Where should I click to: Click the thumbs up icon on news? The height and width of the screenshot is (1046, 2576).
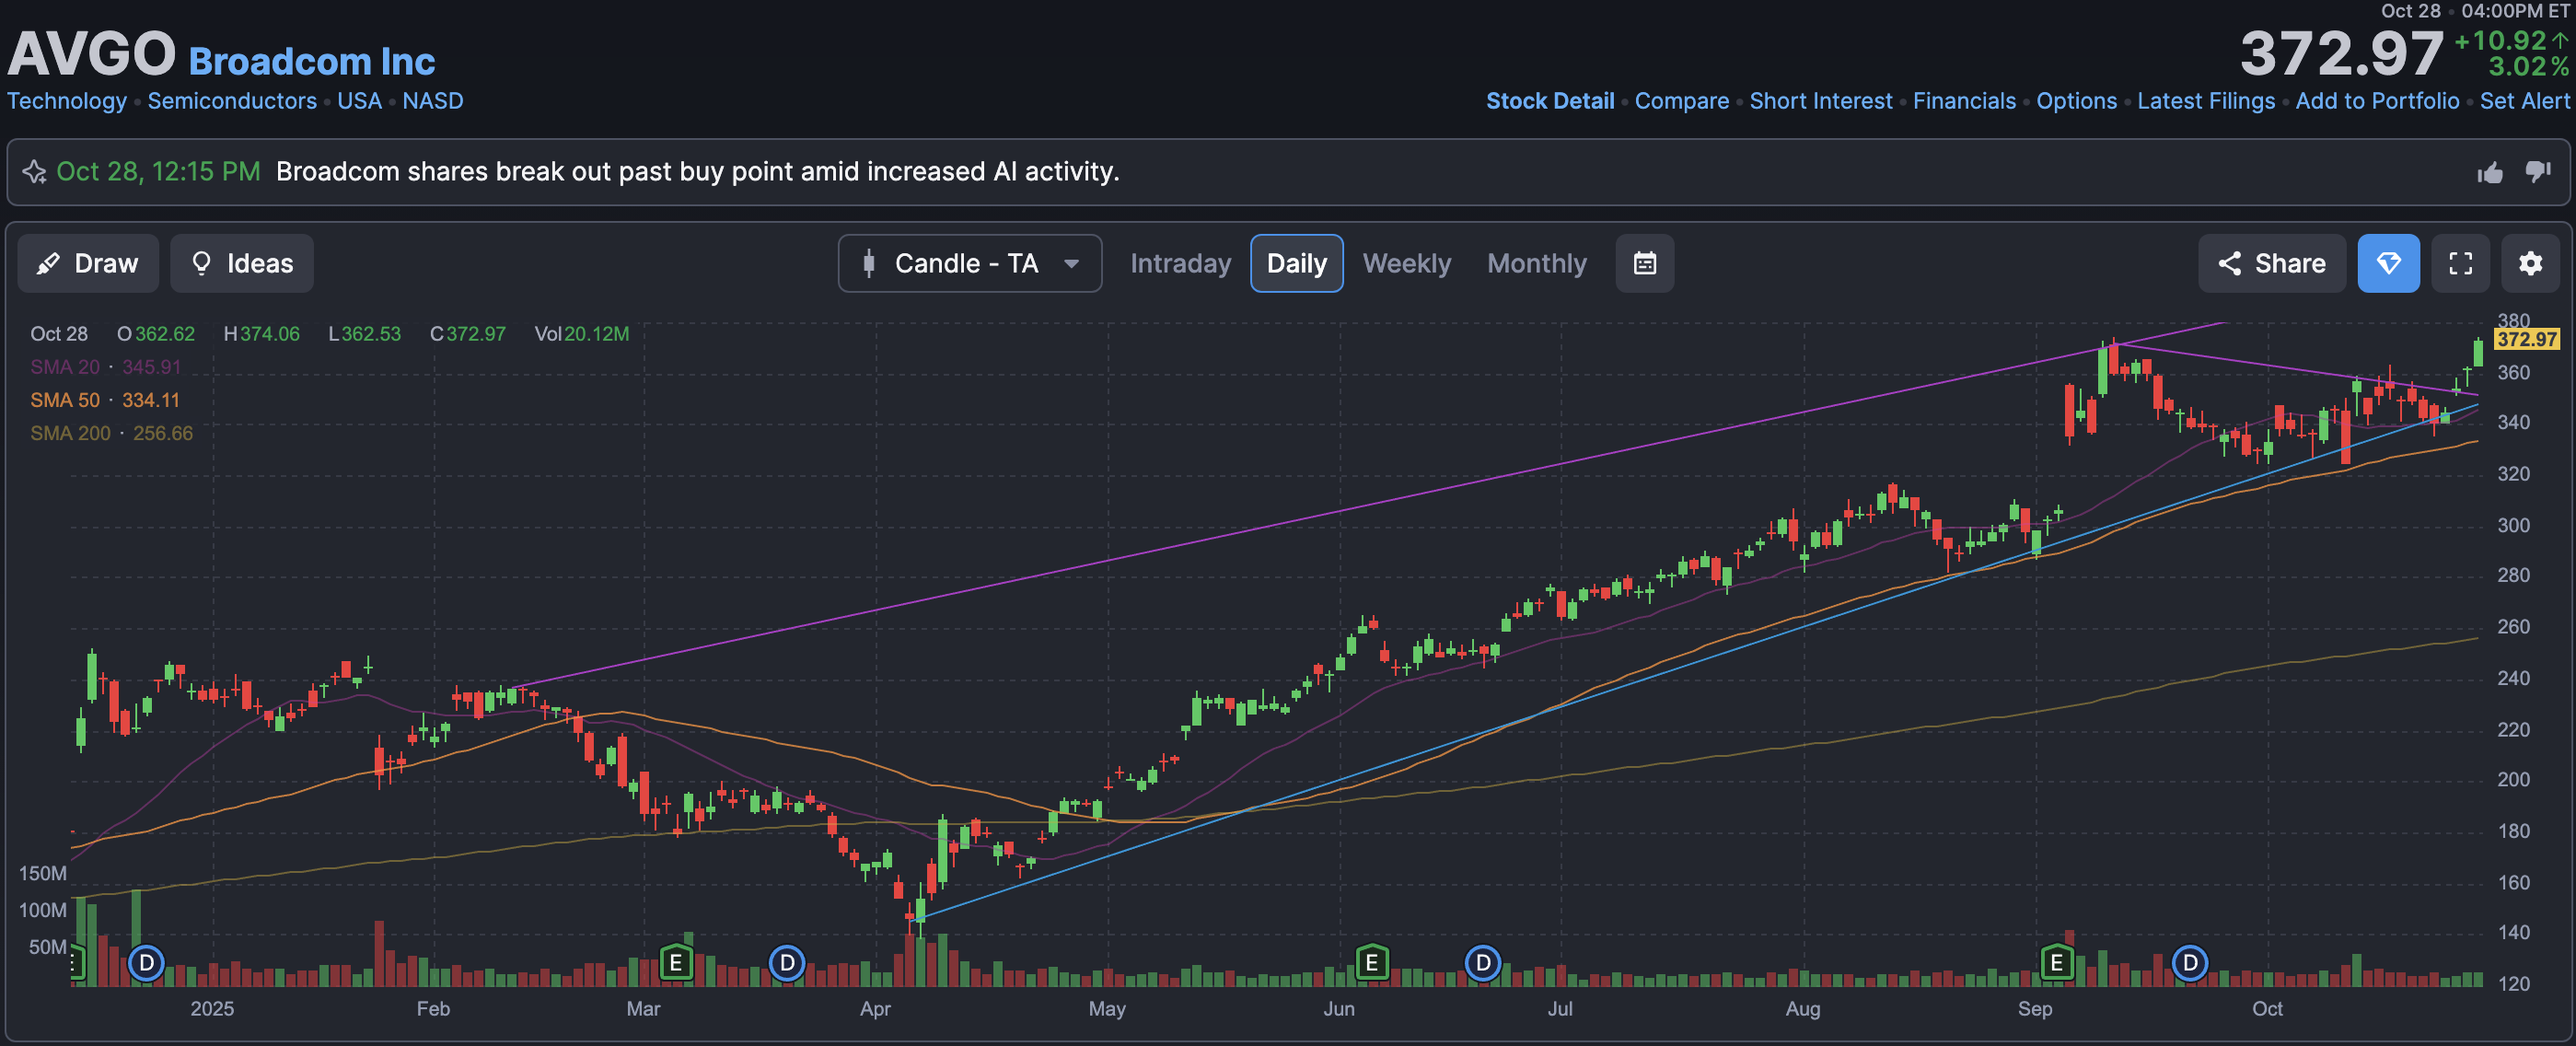click(x=2489, y=173)
